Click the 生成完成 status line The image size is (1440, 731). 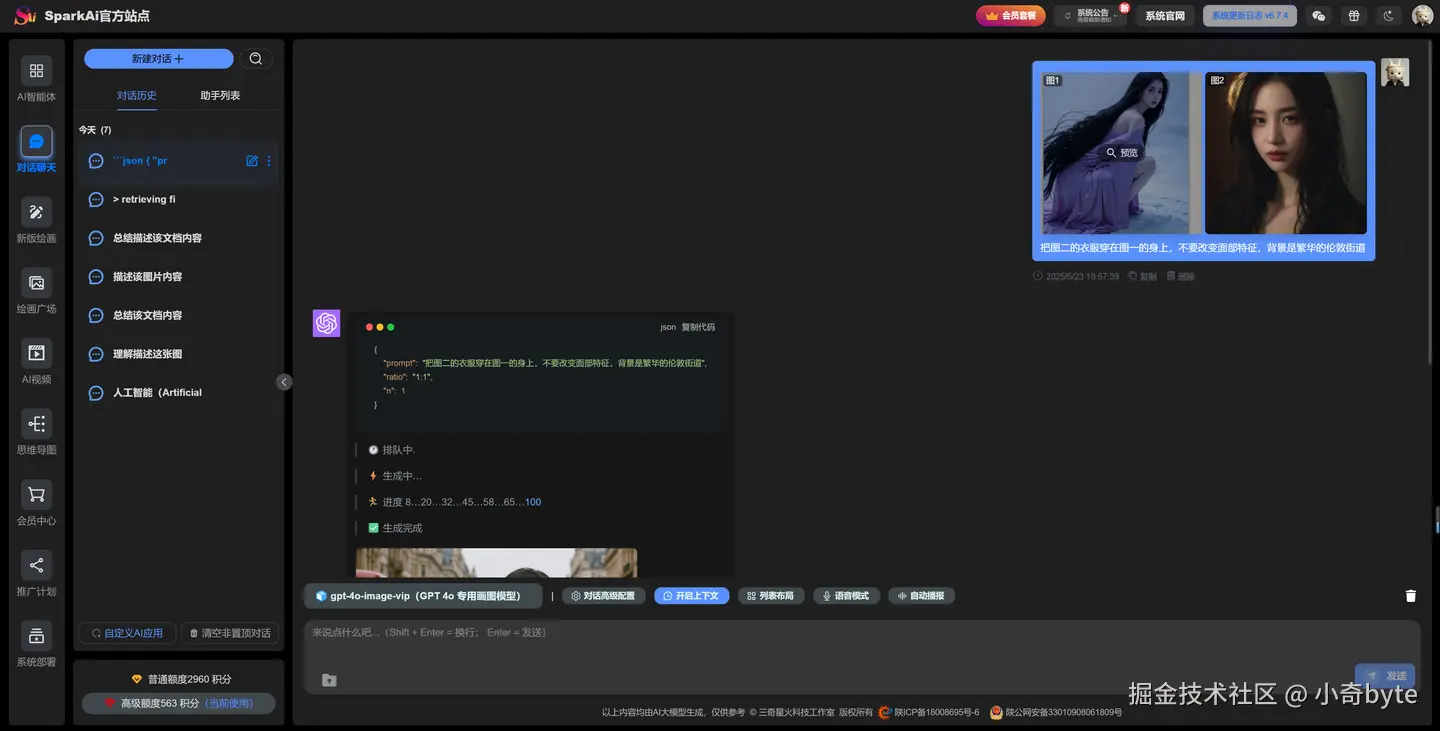(395, 528)
